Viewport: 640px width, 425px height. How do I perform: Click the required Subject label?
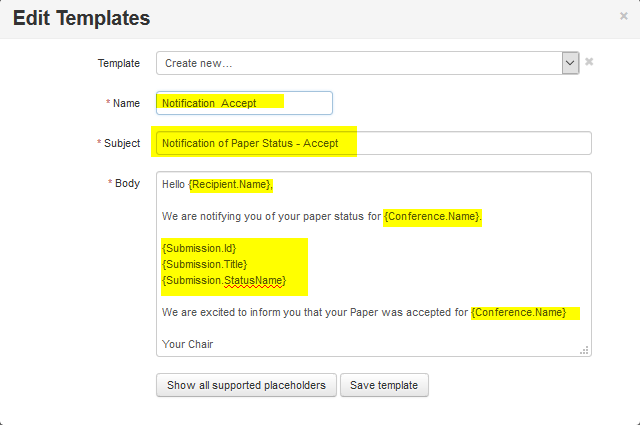(x=122, y=143)
